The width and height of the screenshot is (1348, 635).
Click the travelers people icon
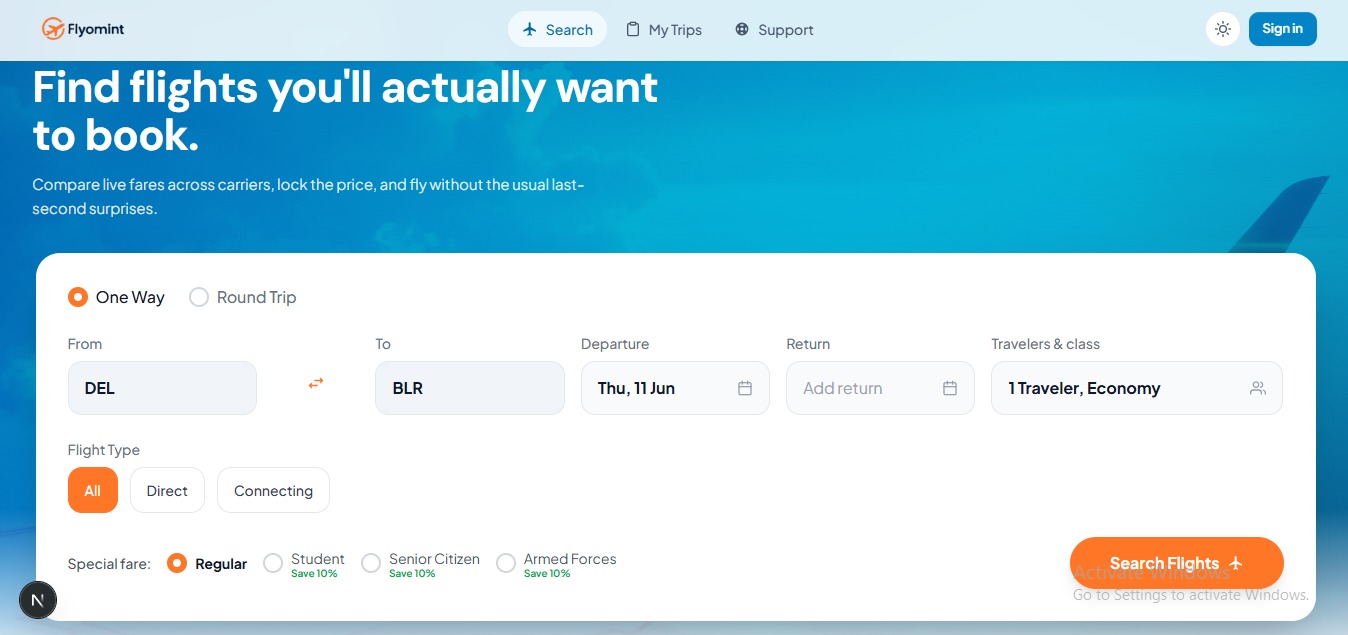click(1258, 388)
